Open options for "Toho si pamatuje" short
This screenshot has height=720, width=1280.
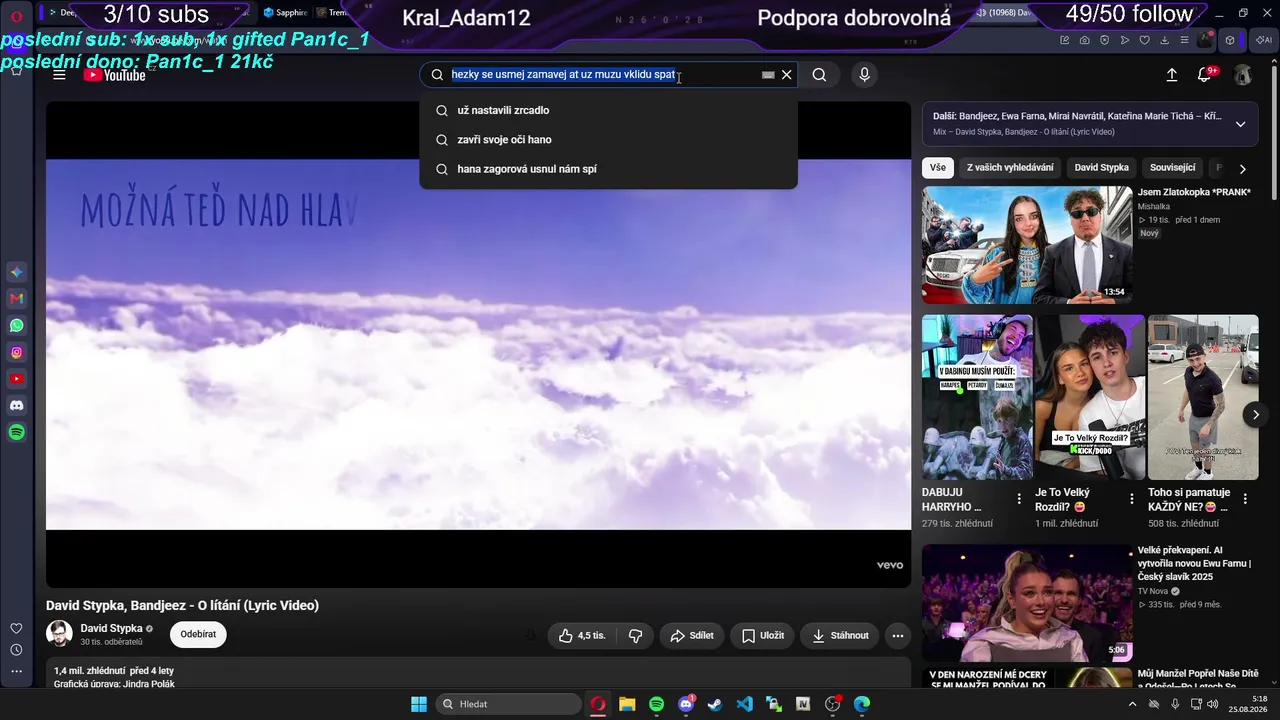(x=1245, y=499)
